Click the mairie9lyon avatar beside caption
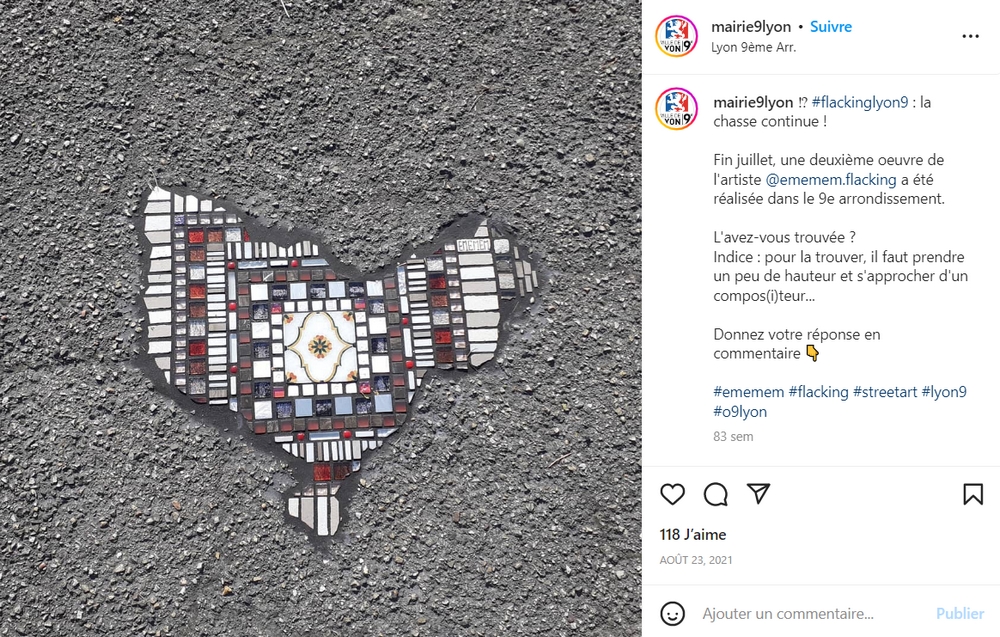 (x=677, y=109)
